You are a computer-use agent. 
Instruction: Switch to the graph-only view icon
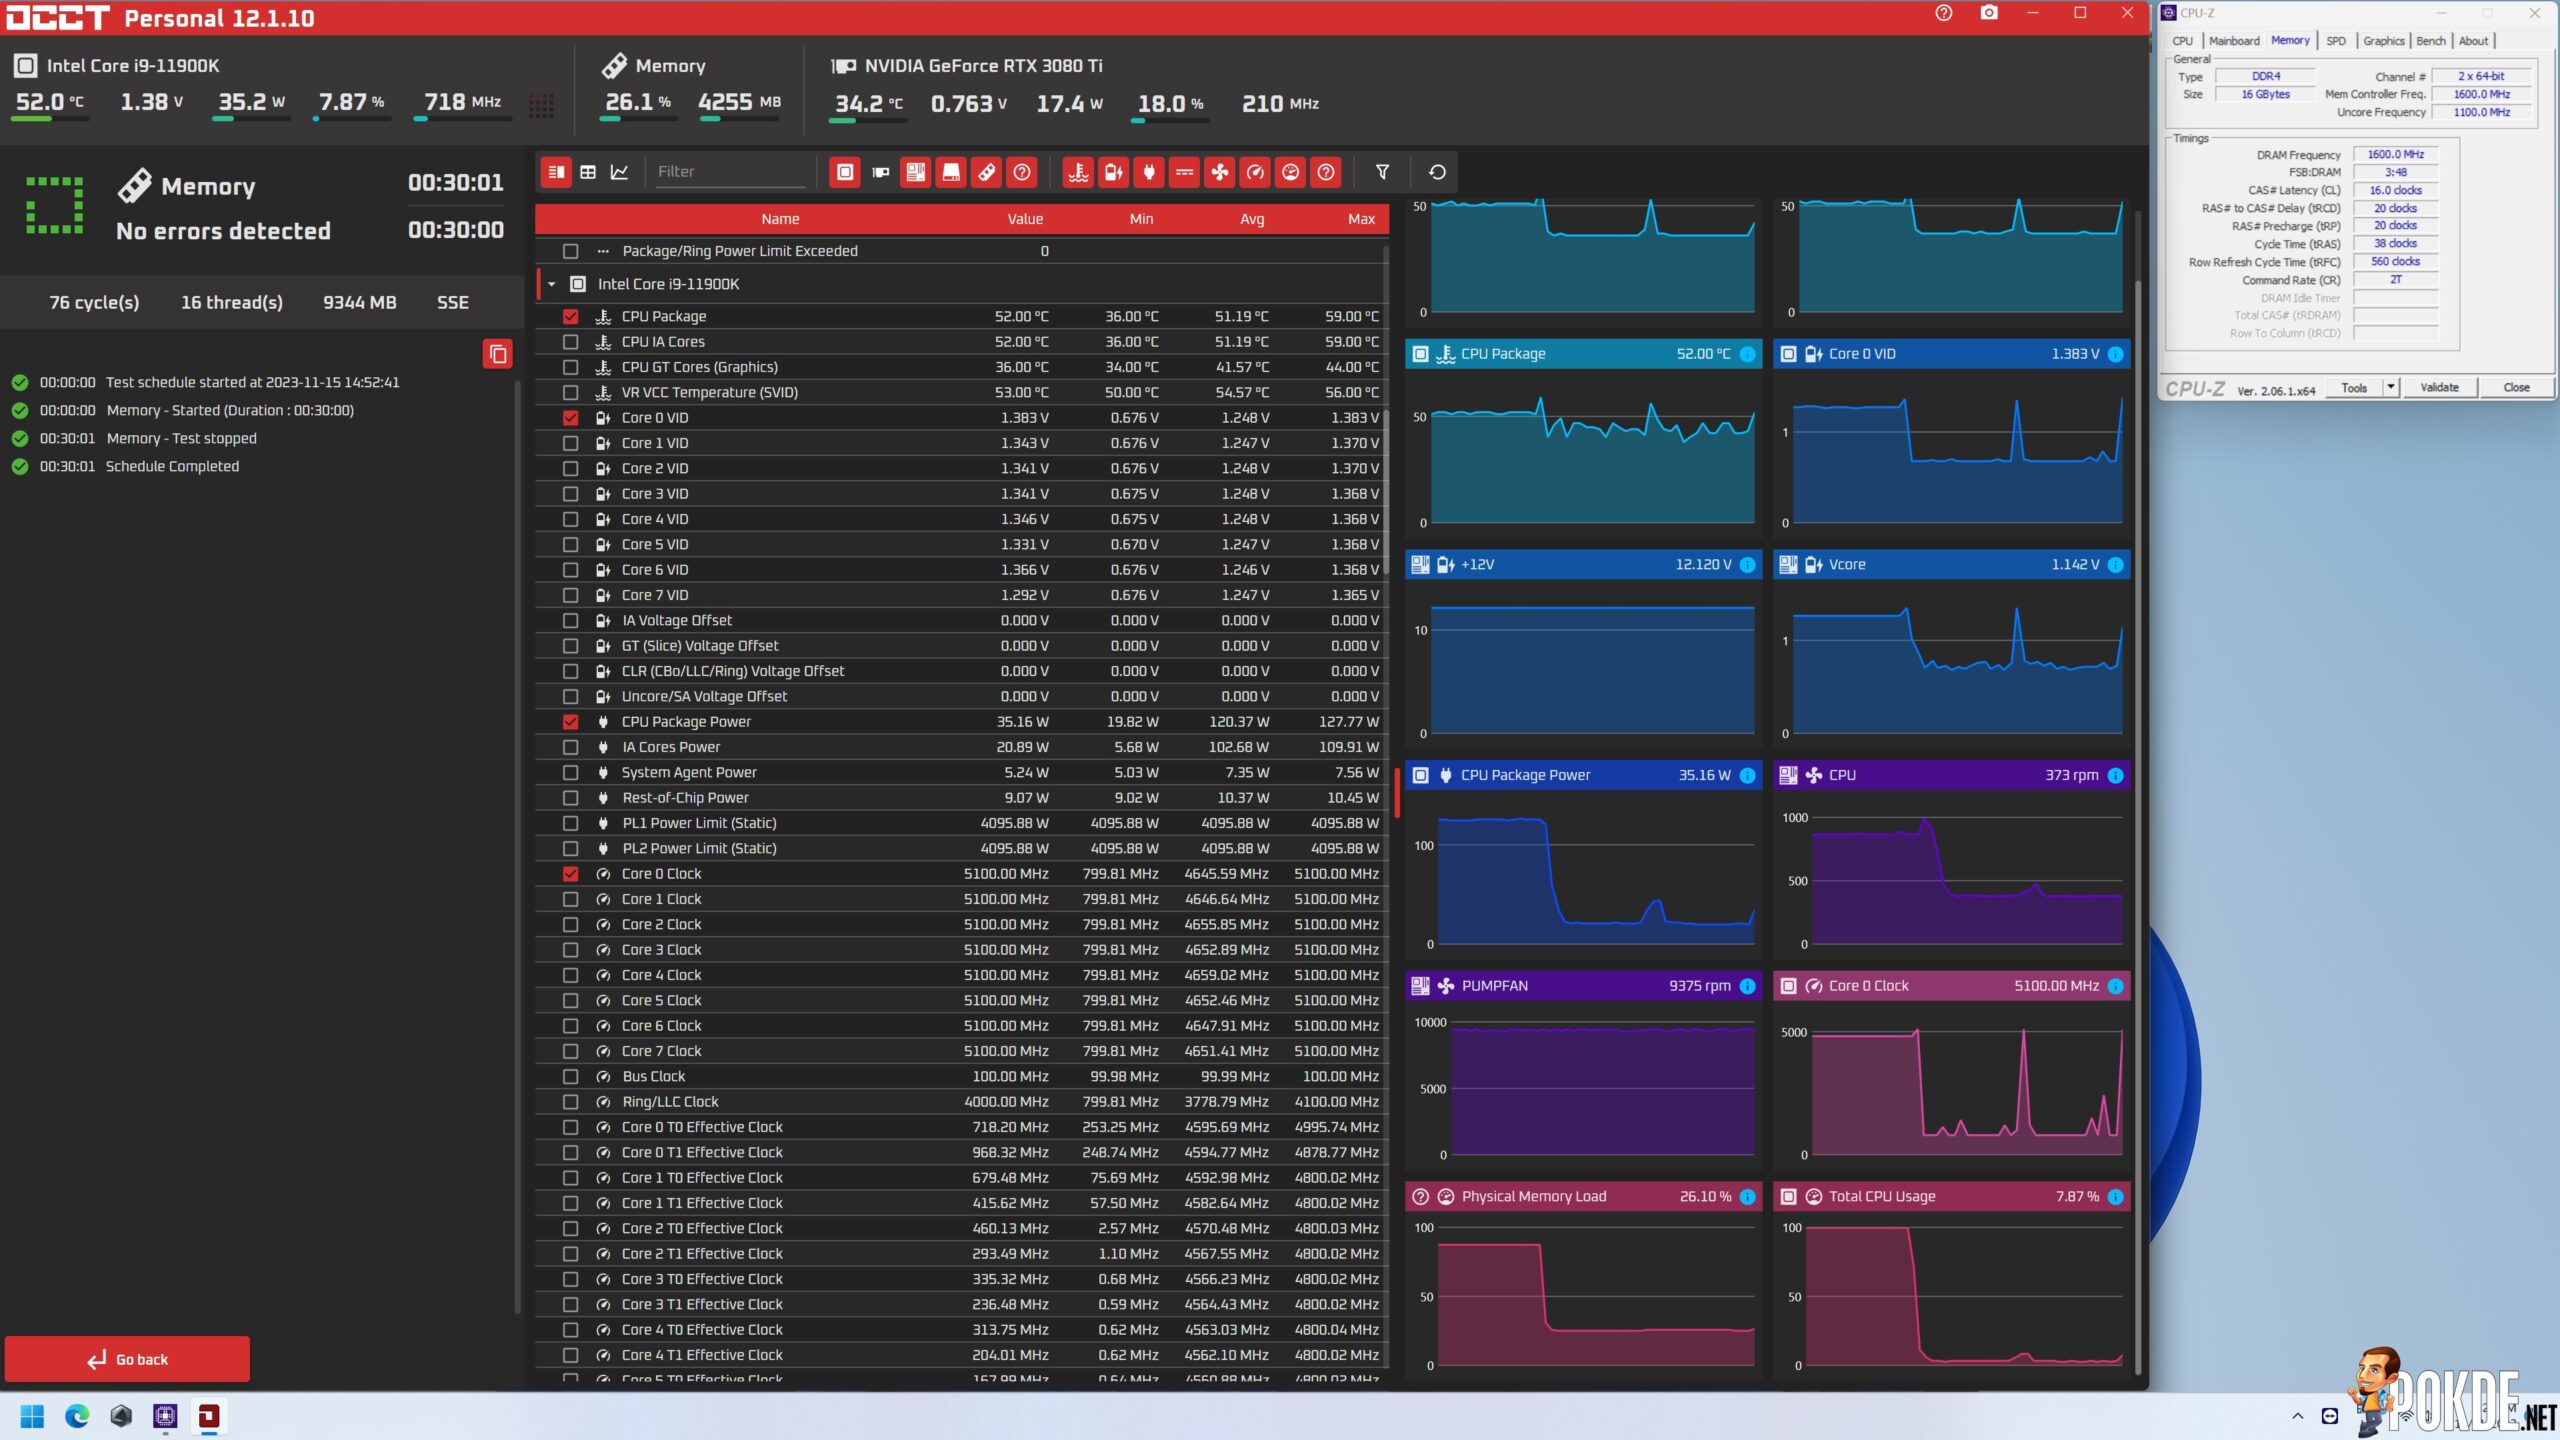620,172
